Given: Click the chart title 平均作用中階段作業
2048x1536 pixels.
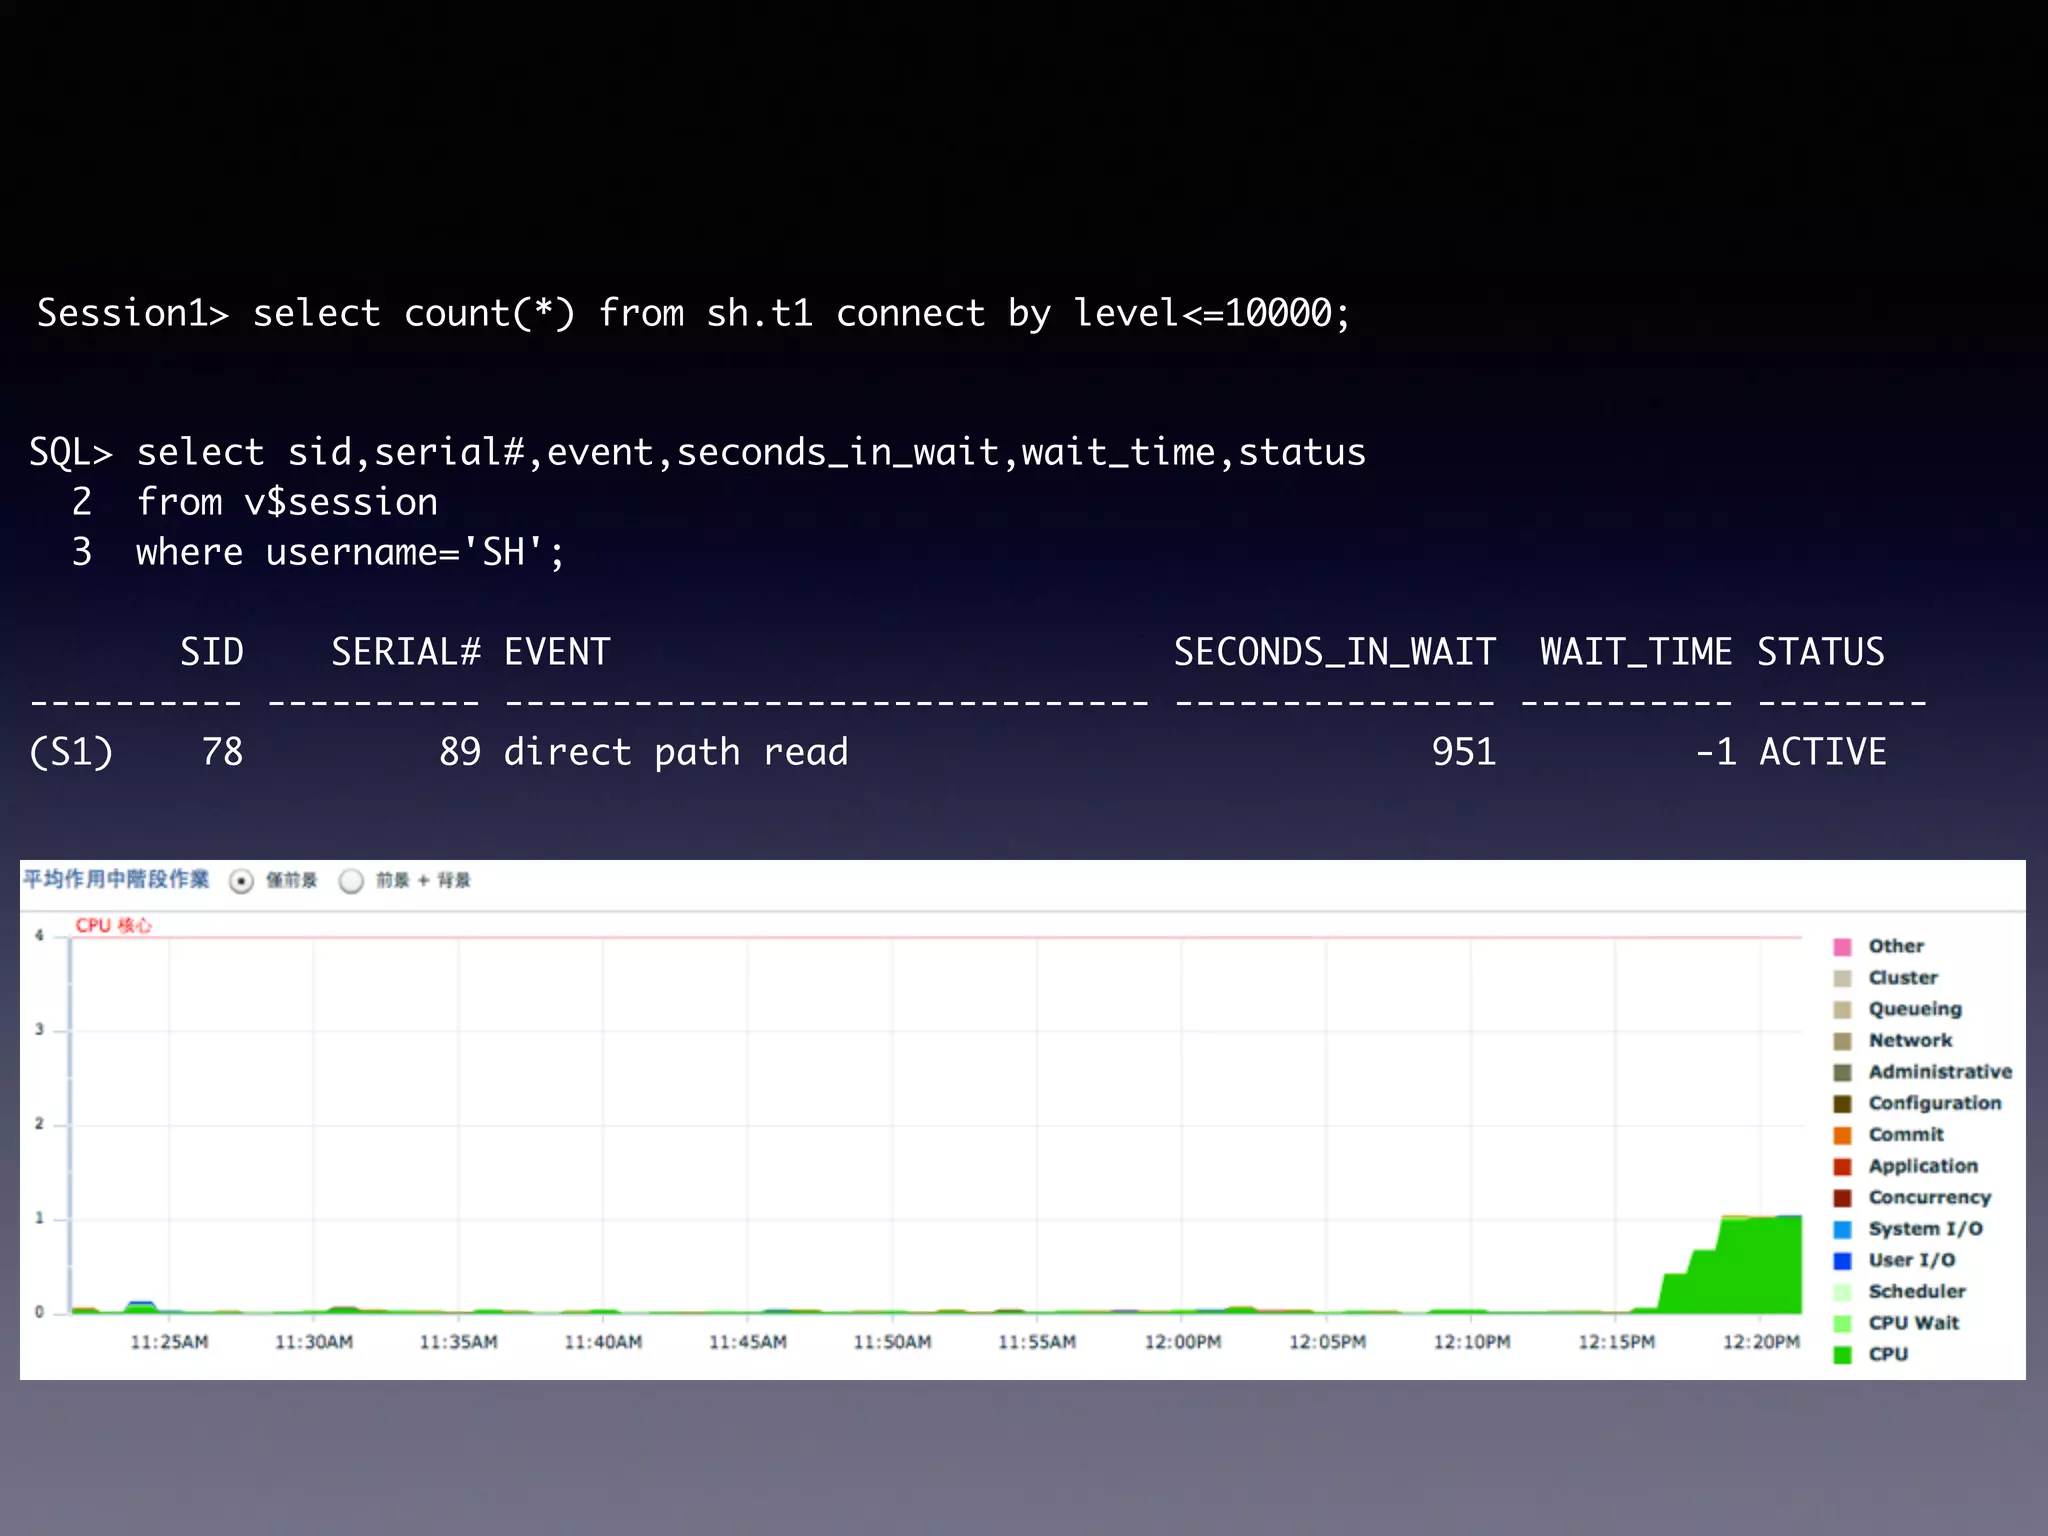Looking at the screenshot, I should 116,880.
